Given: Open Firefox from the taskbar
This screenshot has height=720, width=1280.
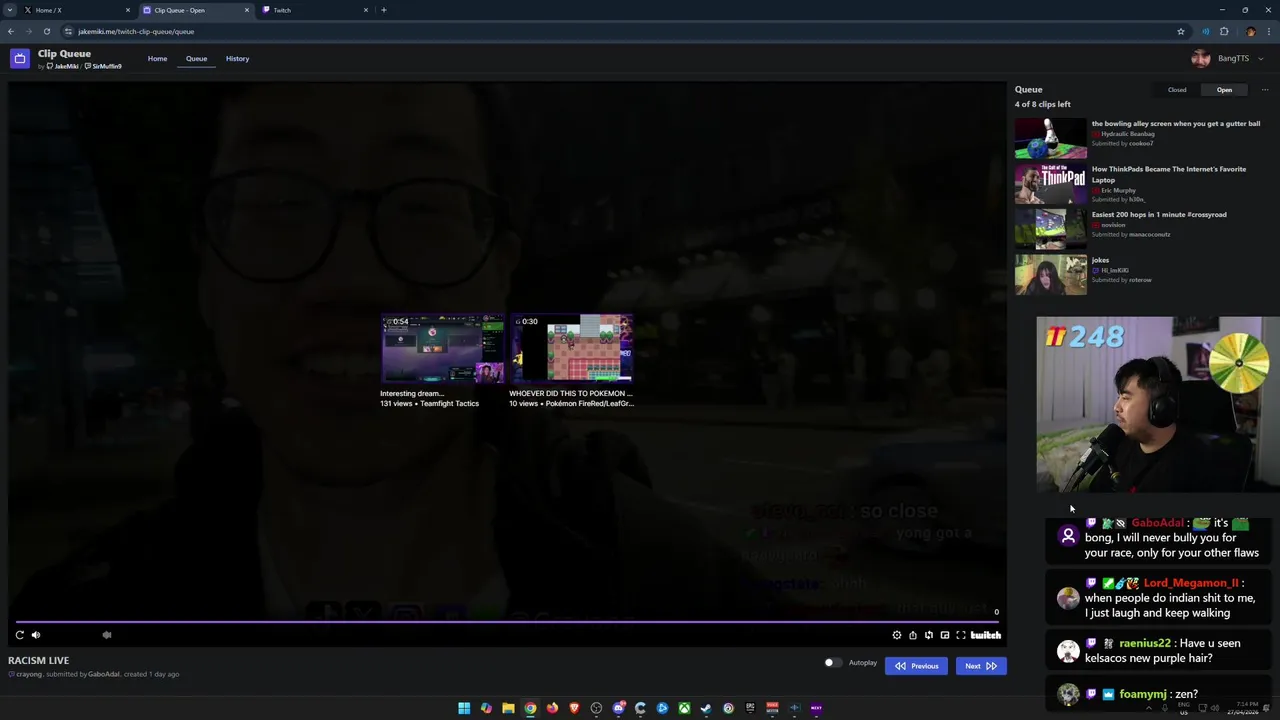Looking at the screenshot, I should tap(552, 708).
